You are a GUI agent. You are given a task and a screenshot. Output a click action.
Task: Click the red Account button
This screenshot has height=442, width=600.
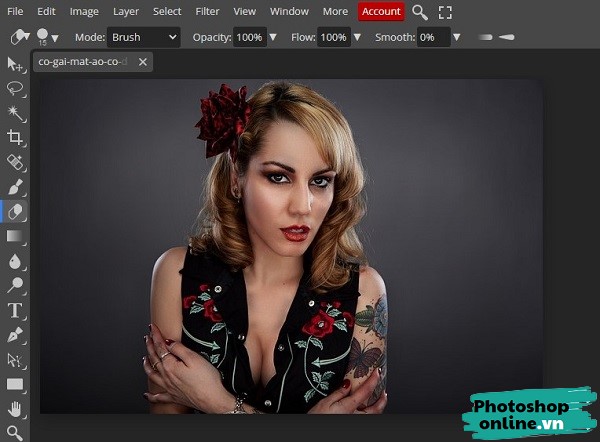(x=380, y=12)
